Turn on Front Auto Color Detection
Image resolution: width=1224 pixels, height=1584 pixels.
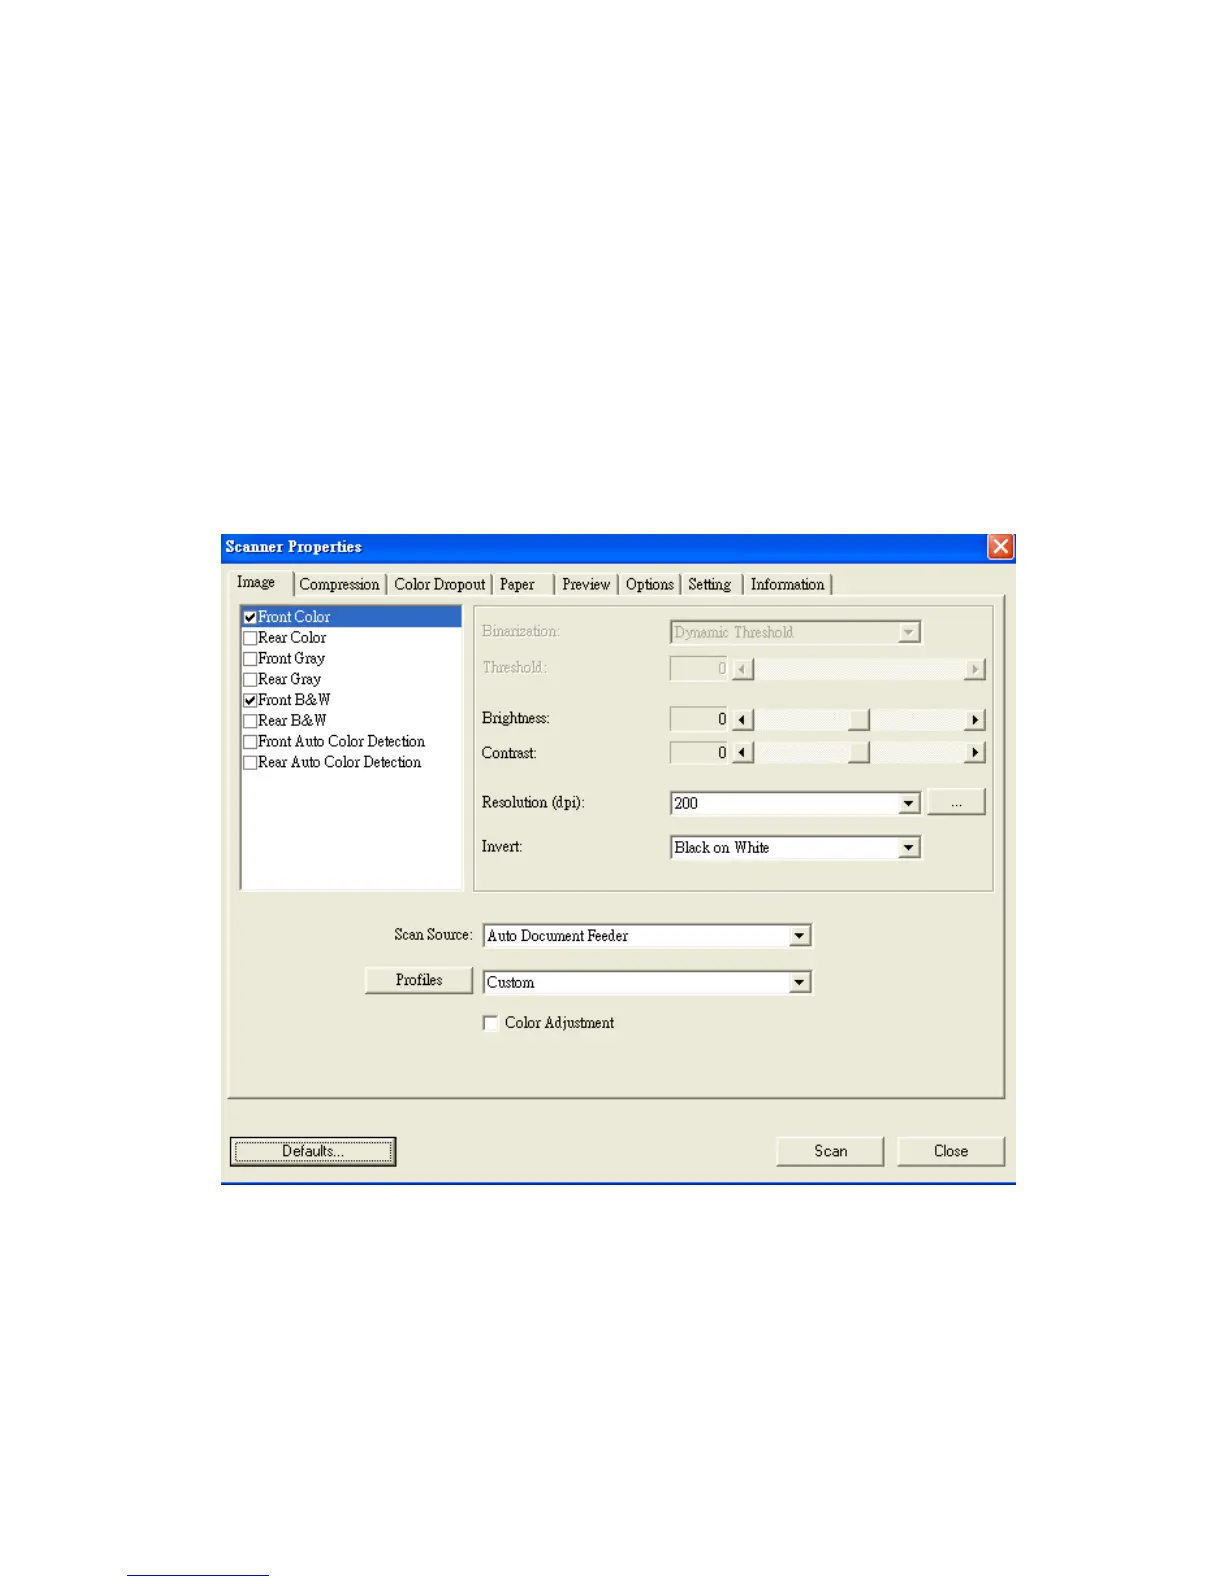(250, 742)
